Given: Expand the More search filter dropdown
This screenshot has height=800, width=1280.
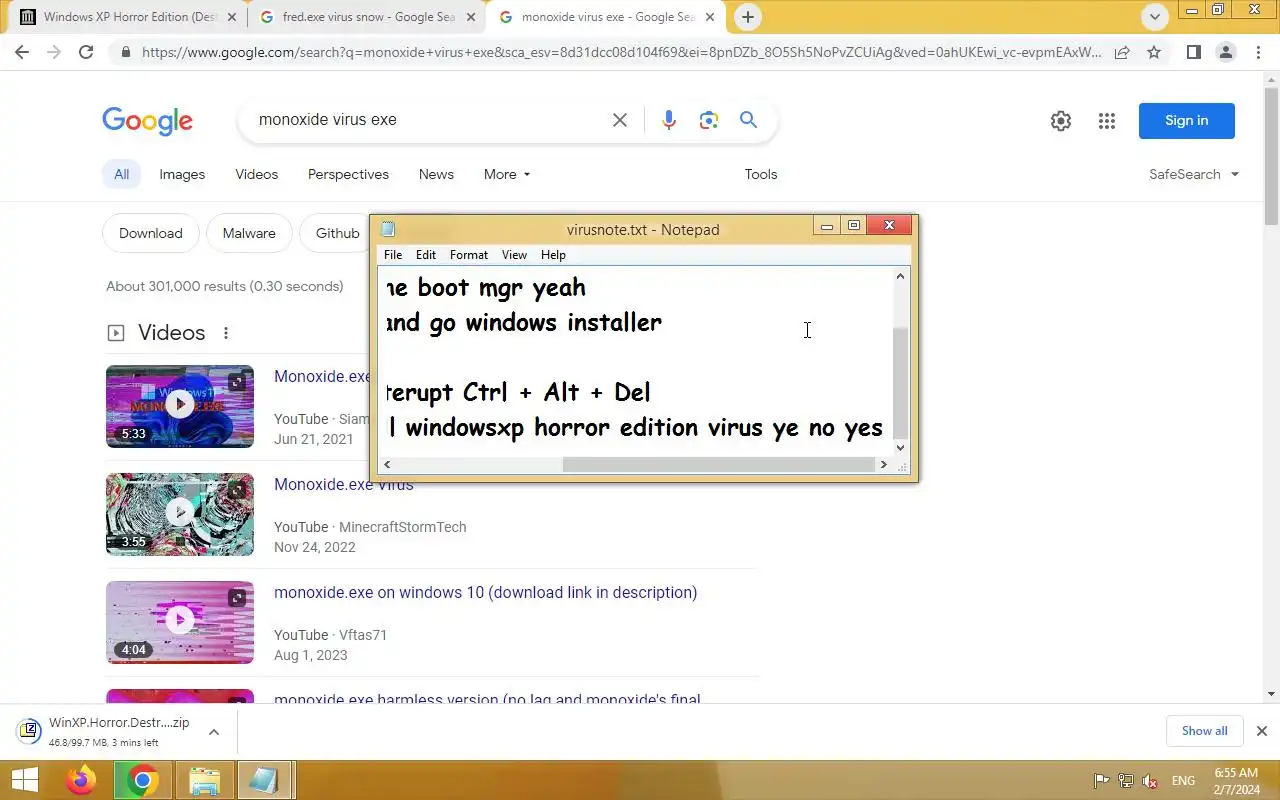Looking at the screenshot, I should (x=507, y=174).
